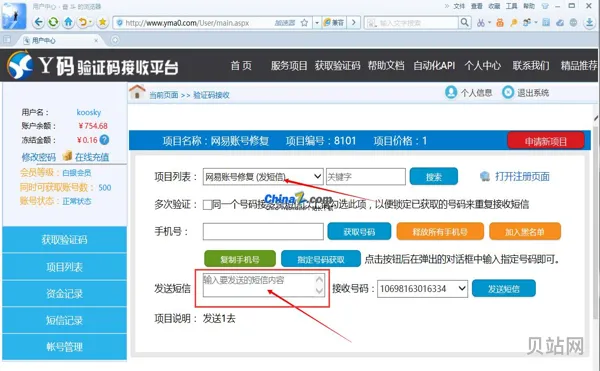
Task: Toggle the 兼容 compatibility mode button
Action: pyautogui.click(x=334, y=23)
